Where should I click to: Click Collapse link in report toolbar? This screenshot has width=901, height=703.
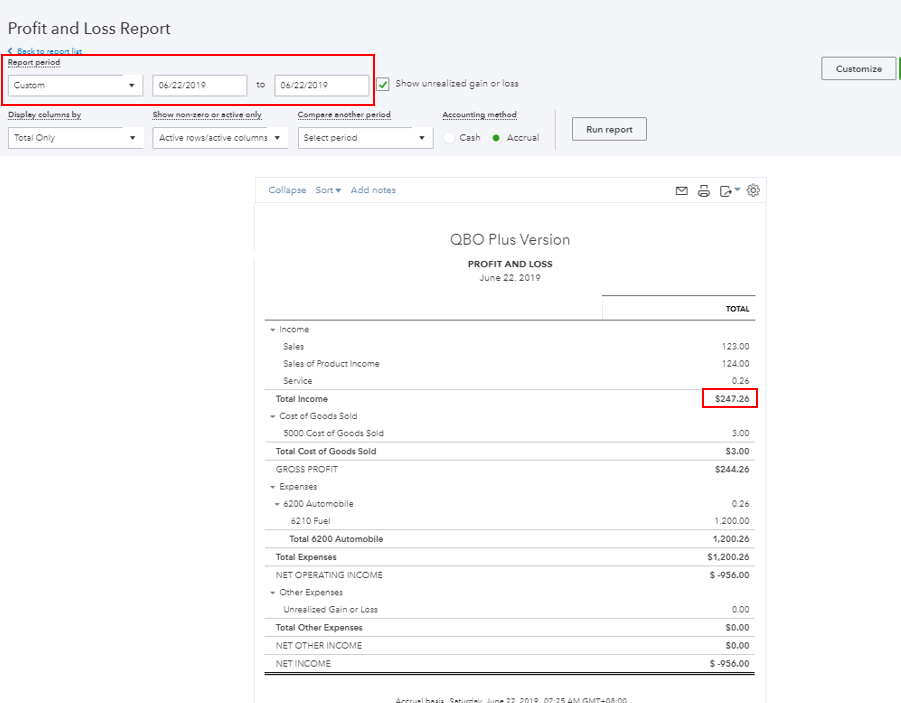coord(287,190)
